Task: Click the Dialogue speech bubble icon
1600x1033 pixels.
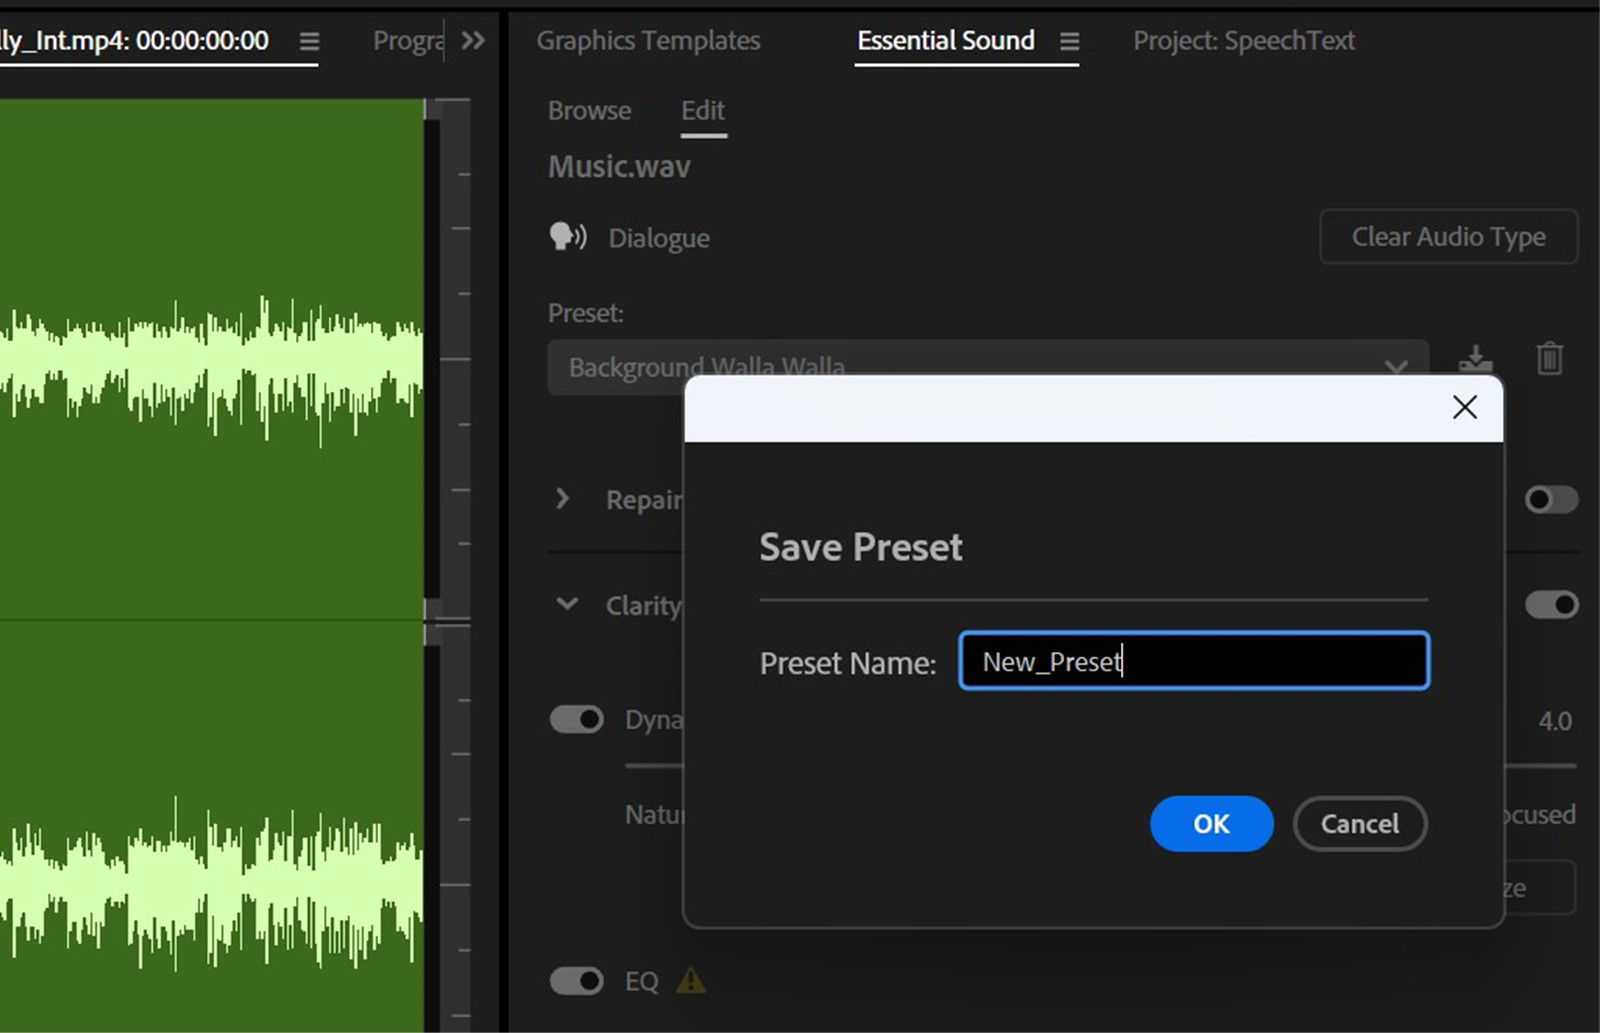Action: pos(566,237)
